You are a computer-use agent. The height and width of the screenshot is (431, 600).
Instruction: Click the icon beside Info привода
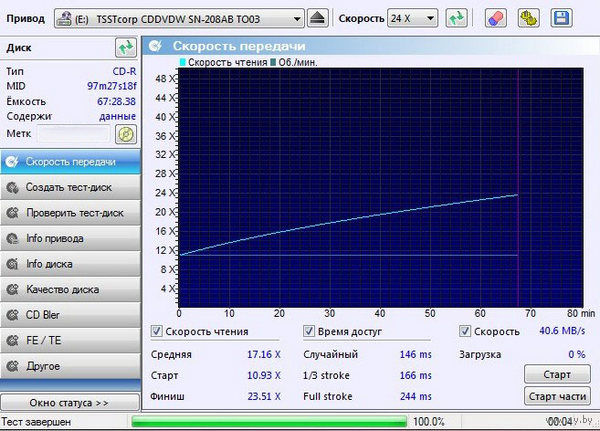[13, 238]
